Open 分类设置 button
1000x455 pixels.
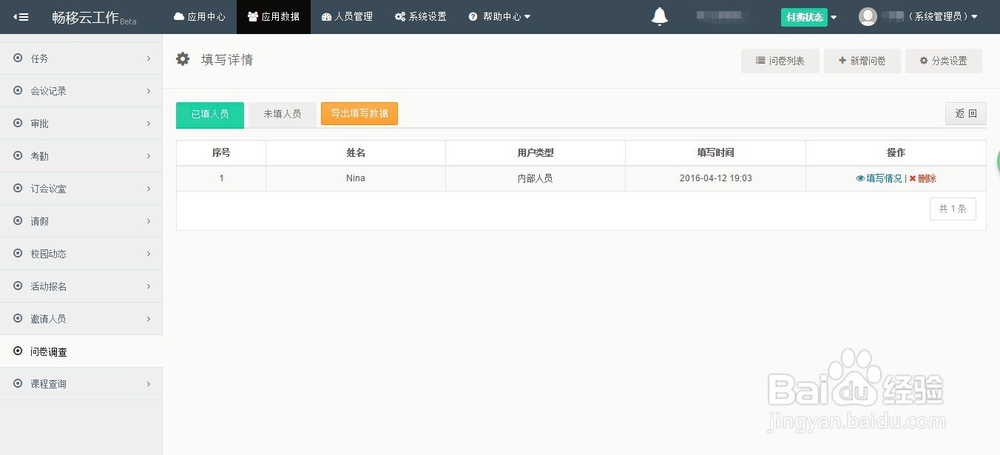[x=943, y=61]
